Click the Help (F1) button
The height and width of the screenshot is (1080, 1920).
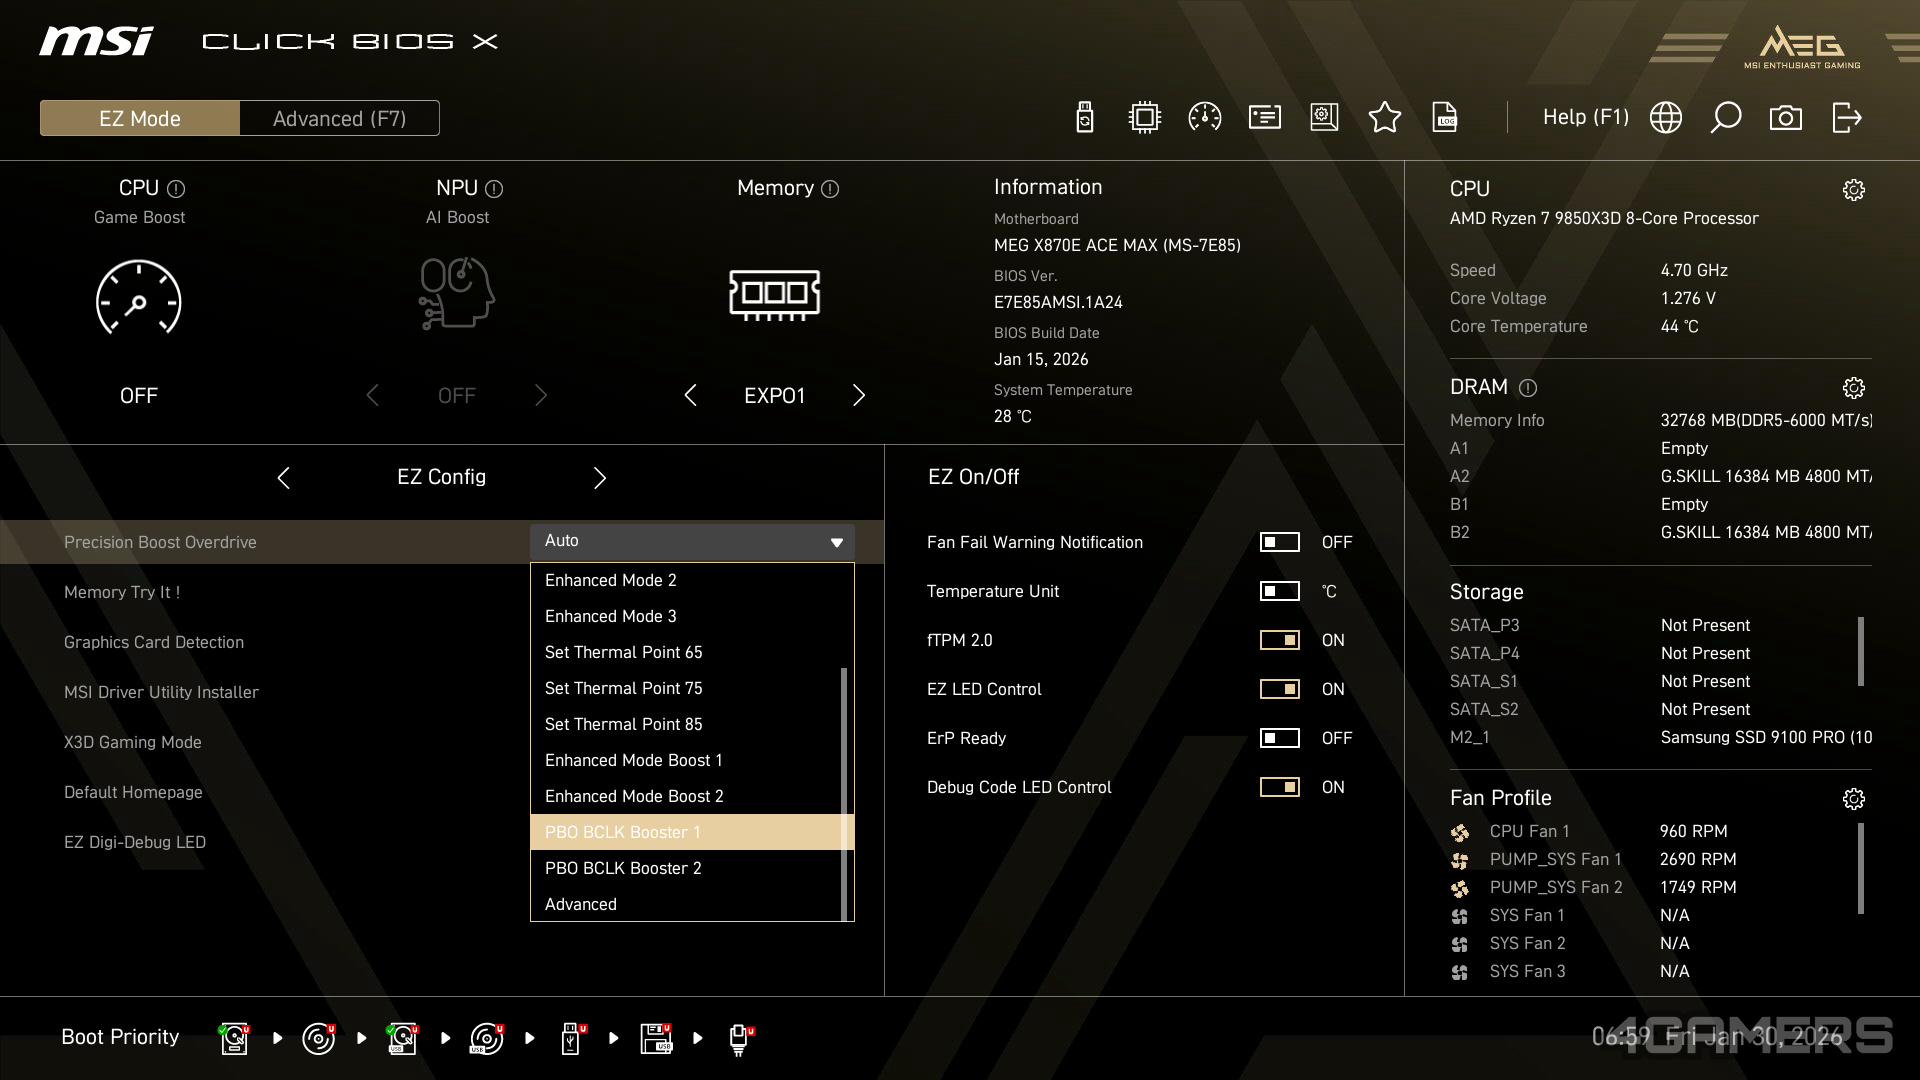[x=1585, y=117]
